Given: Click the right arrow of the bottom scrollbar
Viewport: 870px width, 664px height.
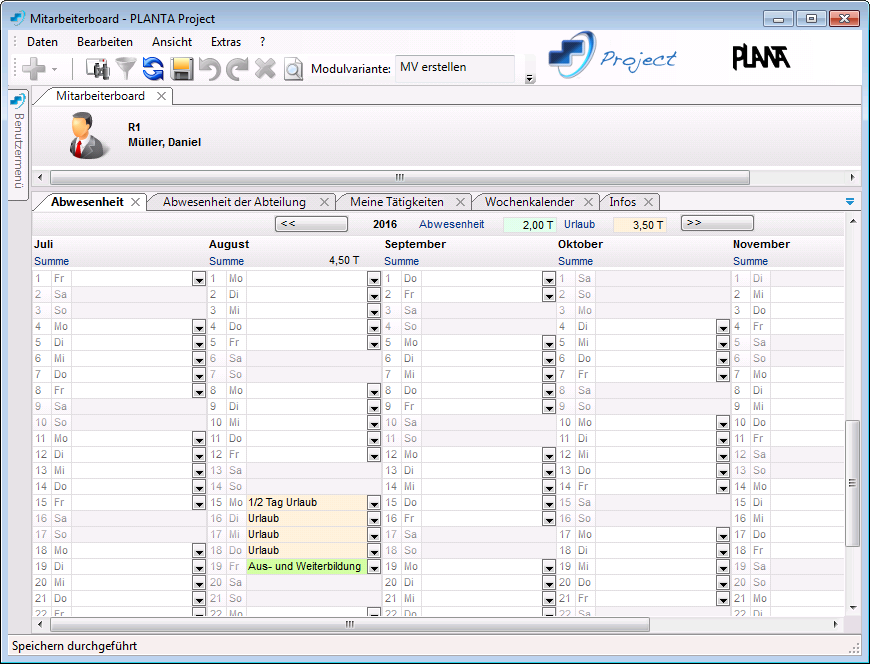Looking at the screenshot, I should (836, 625).
